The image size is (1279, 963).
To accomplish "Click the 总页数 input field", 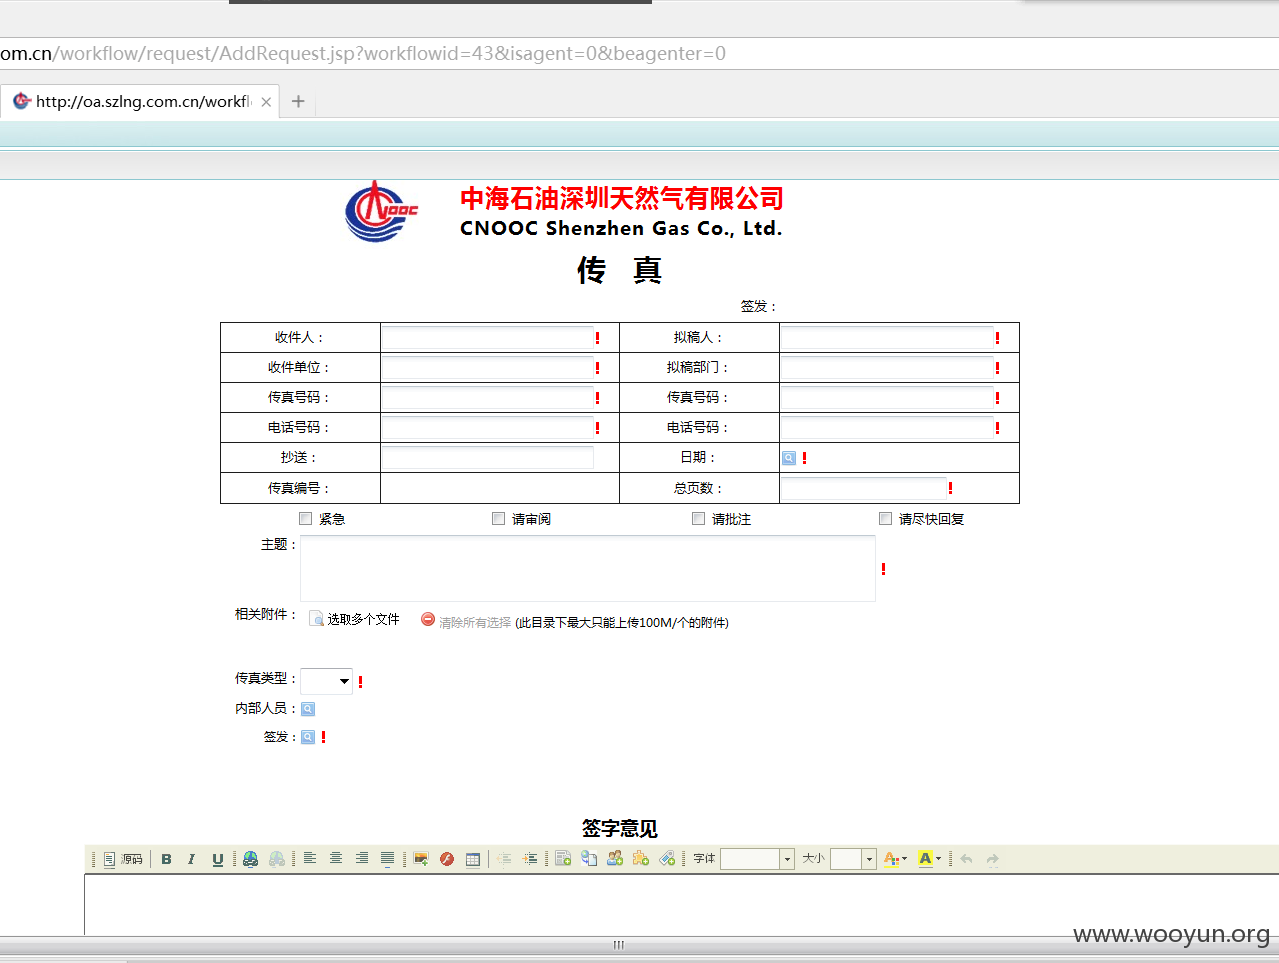I will pyautogui.click(x=864, y=488).
